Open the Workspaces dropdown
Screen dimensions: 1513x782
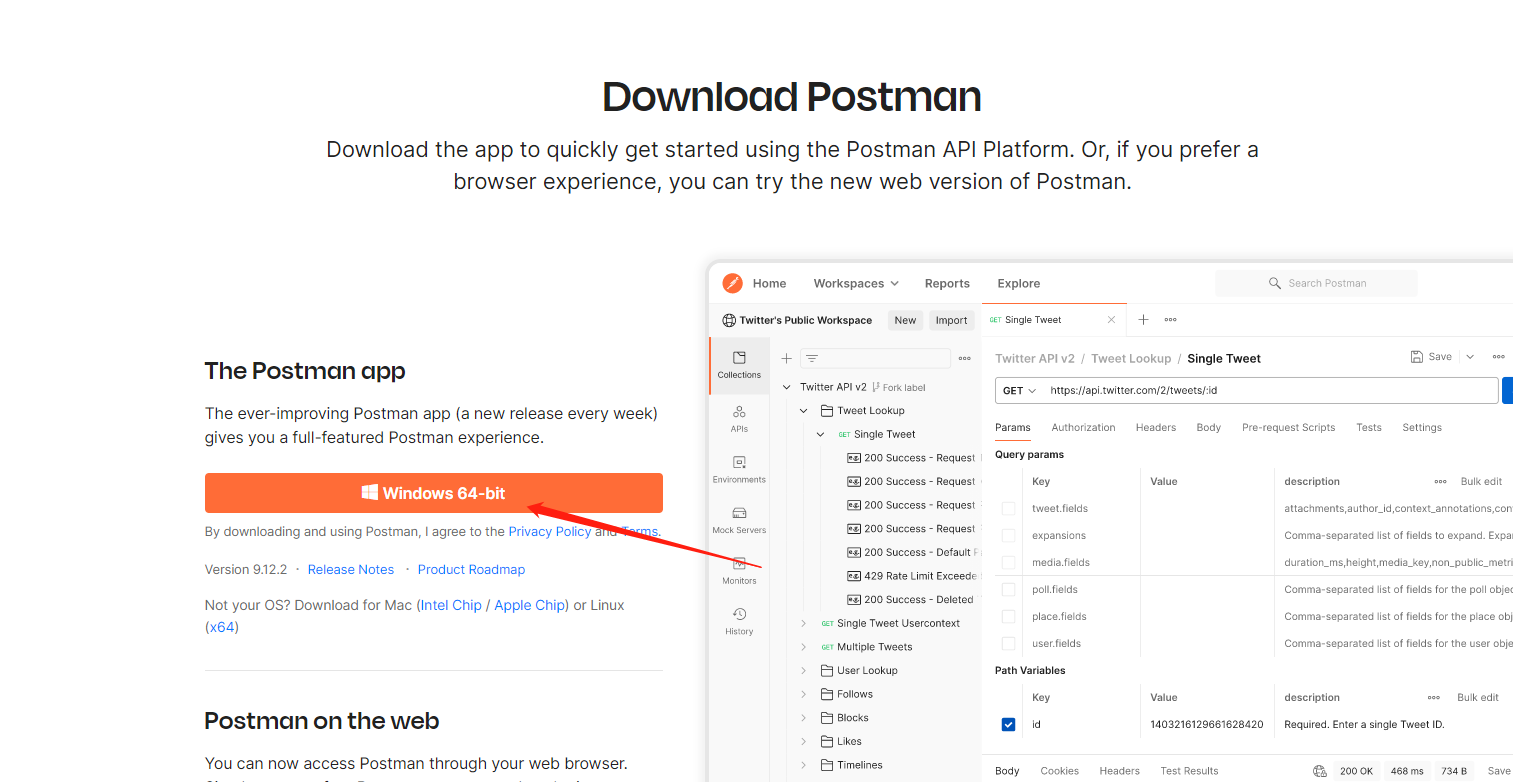(855, 283)
